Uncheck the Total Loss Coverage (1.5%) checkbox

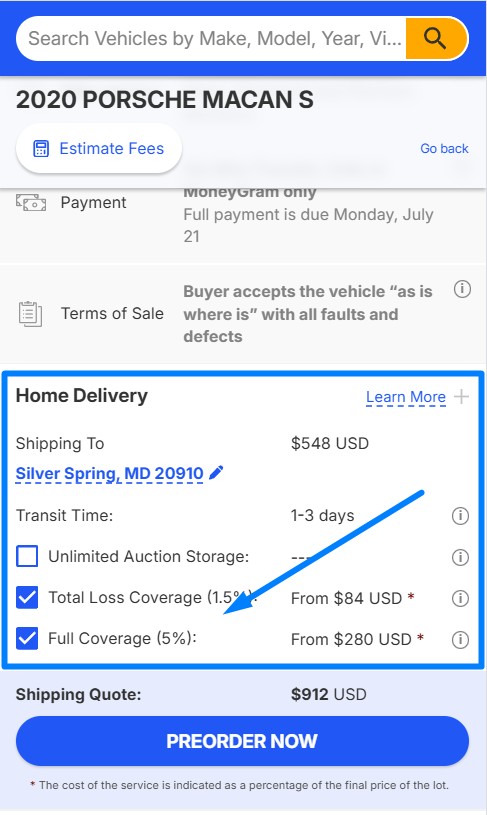pos(27,598)
